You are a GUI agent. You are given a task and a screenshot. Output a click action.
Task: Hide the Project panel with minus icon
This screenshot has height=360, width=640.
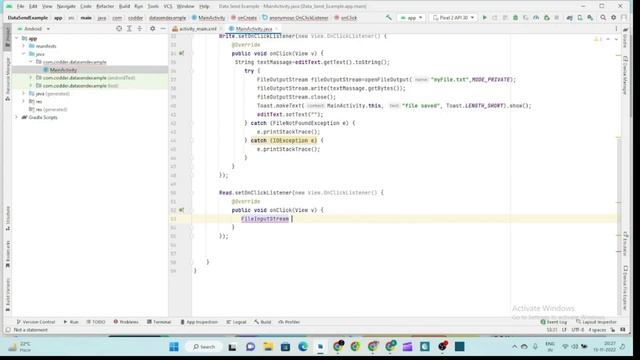coord(163,29)
